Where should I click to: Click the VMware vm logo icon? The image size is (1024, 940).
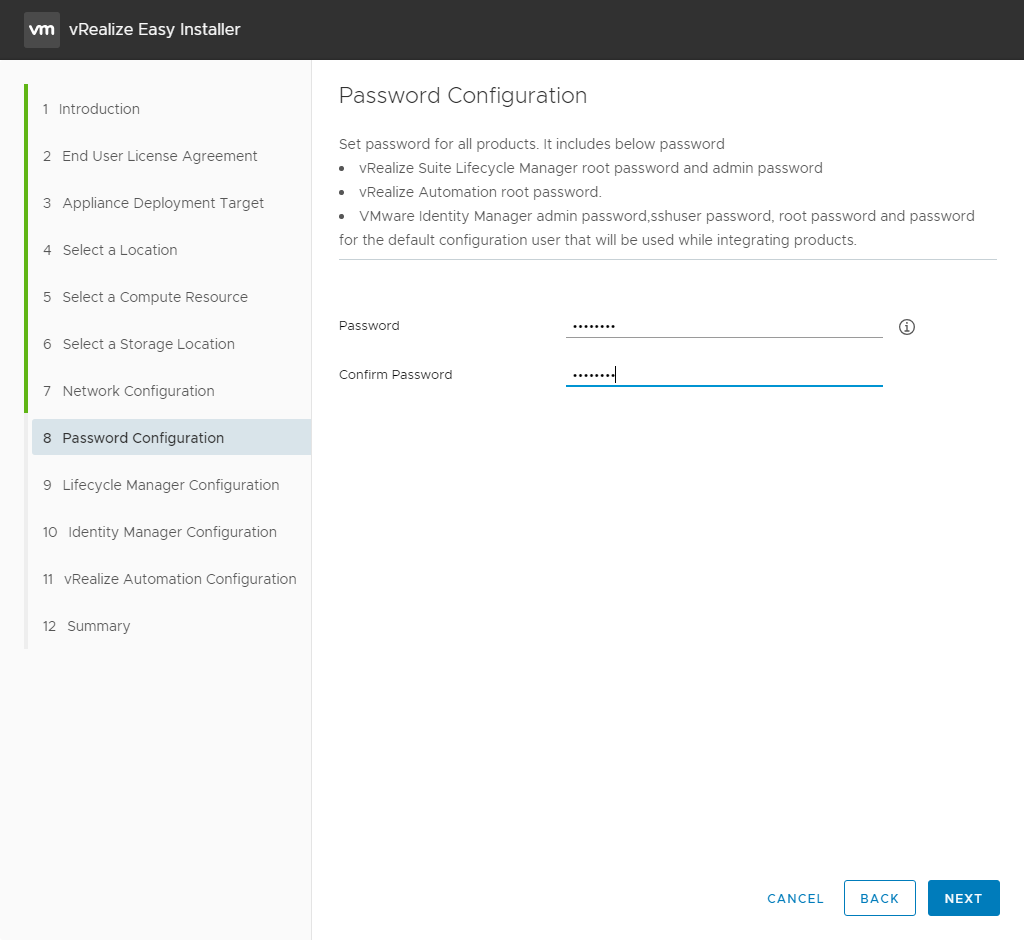coord(42,29)
